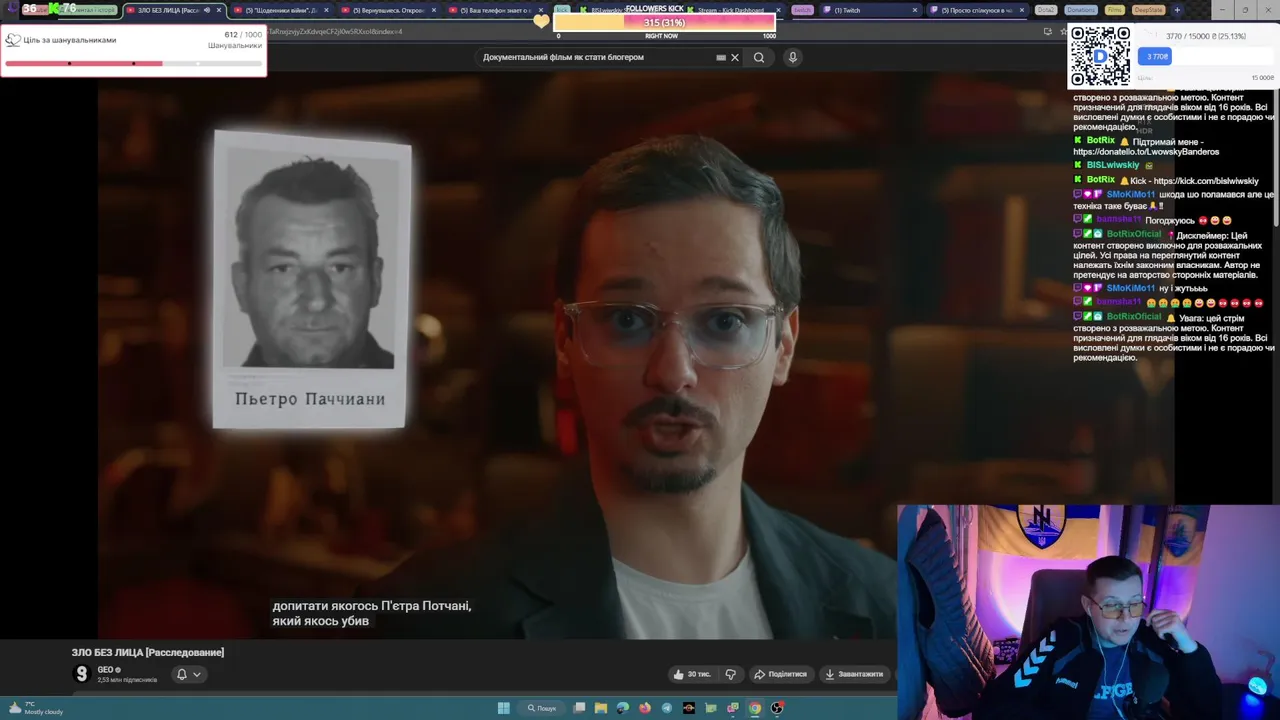
Task: Click the Поділитися share button
Action: click(780, 674)
